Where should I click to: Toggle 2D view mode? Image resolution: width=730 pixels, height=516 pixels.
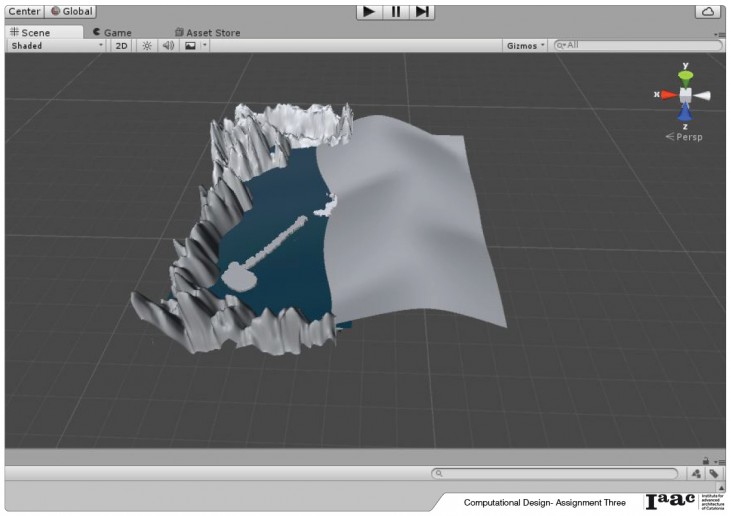[x=121, y=45]
